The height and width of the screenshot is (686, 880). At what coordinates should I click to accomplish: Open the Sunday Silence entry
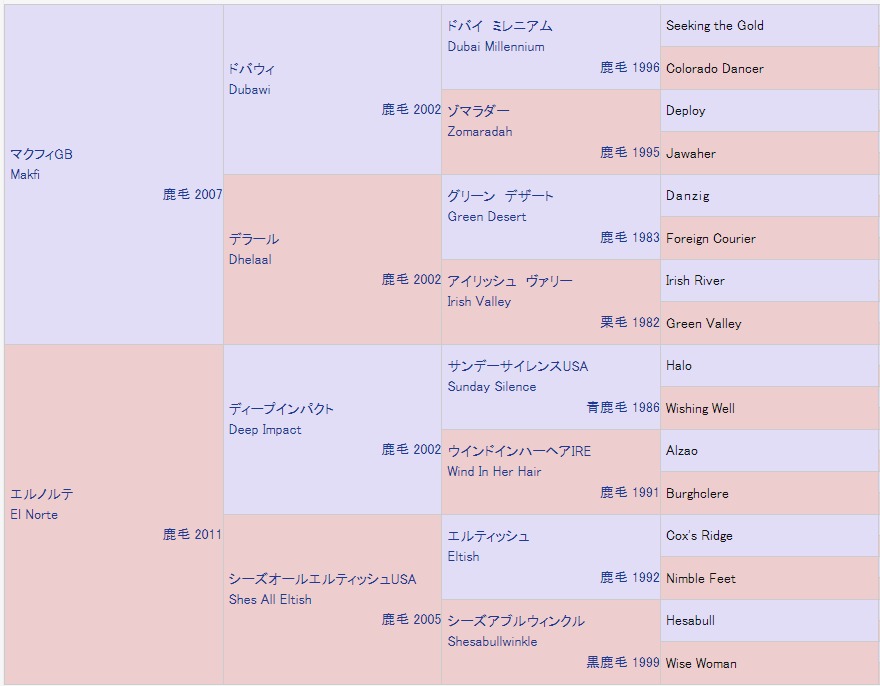(x=492, y=387)
